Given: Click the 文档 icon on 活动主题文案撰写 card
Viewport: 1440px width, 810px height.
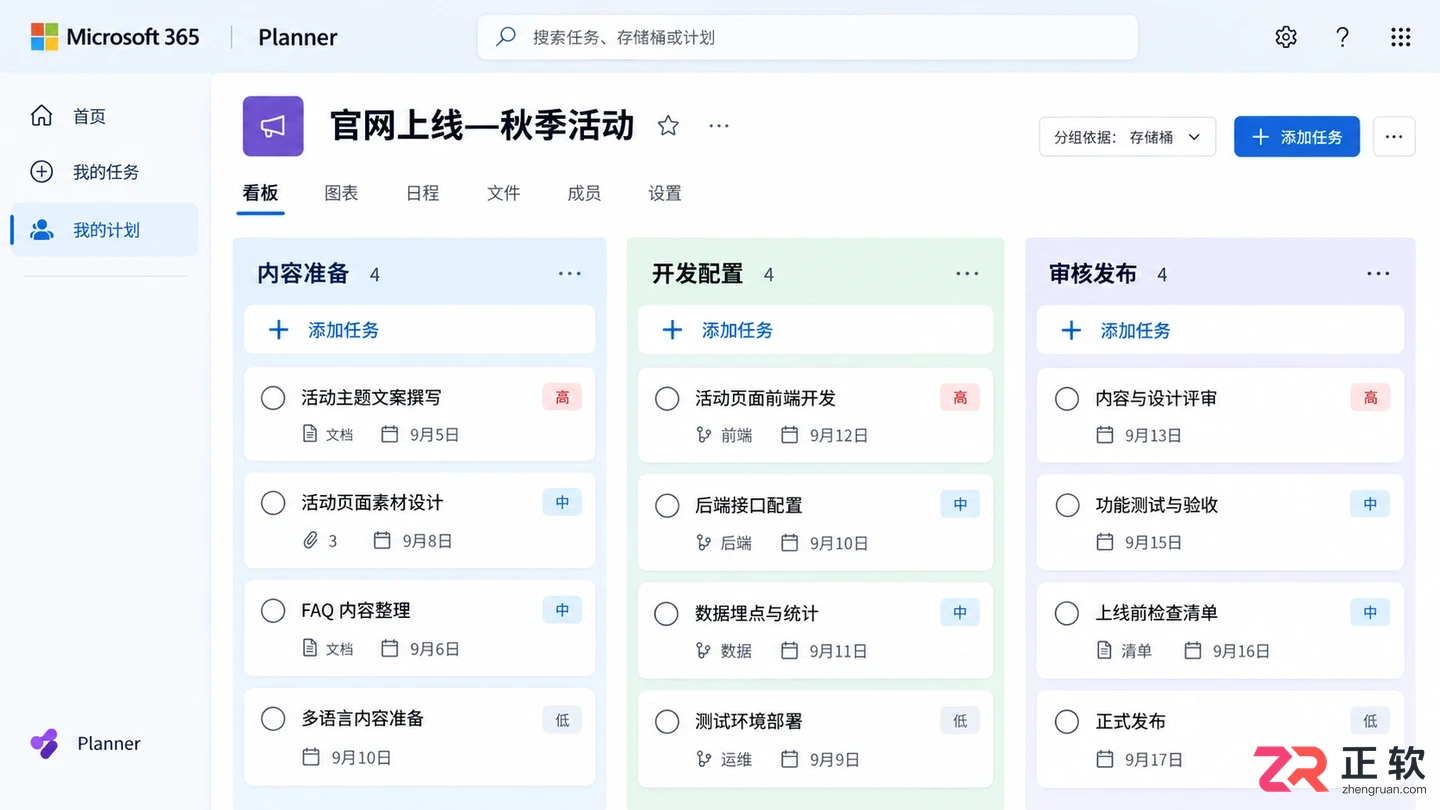Looking at the screenshot, I should (x=310, y=434).
